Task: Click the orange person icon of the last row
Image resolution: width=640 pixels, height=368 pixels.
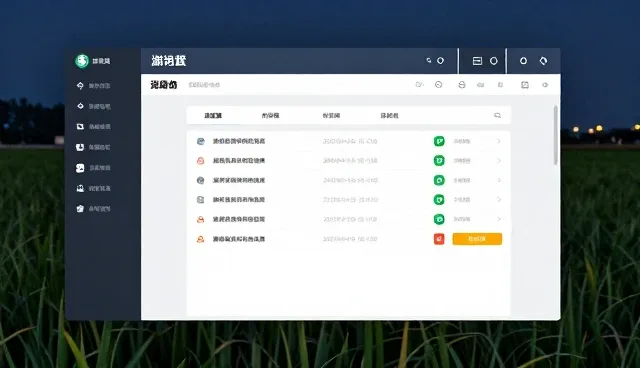Action: tap(200, 239)
